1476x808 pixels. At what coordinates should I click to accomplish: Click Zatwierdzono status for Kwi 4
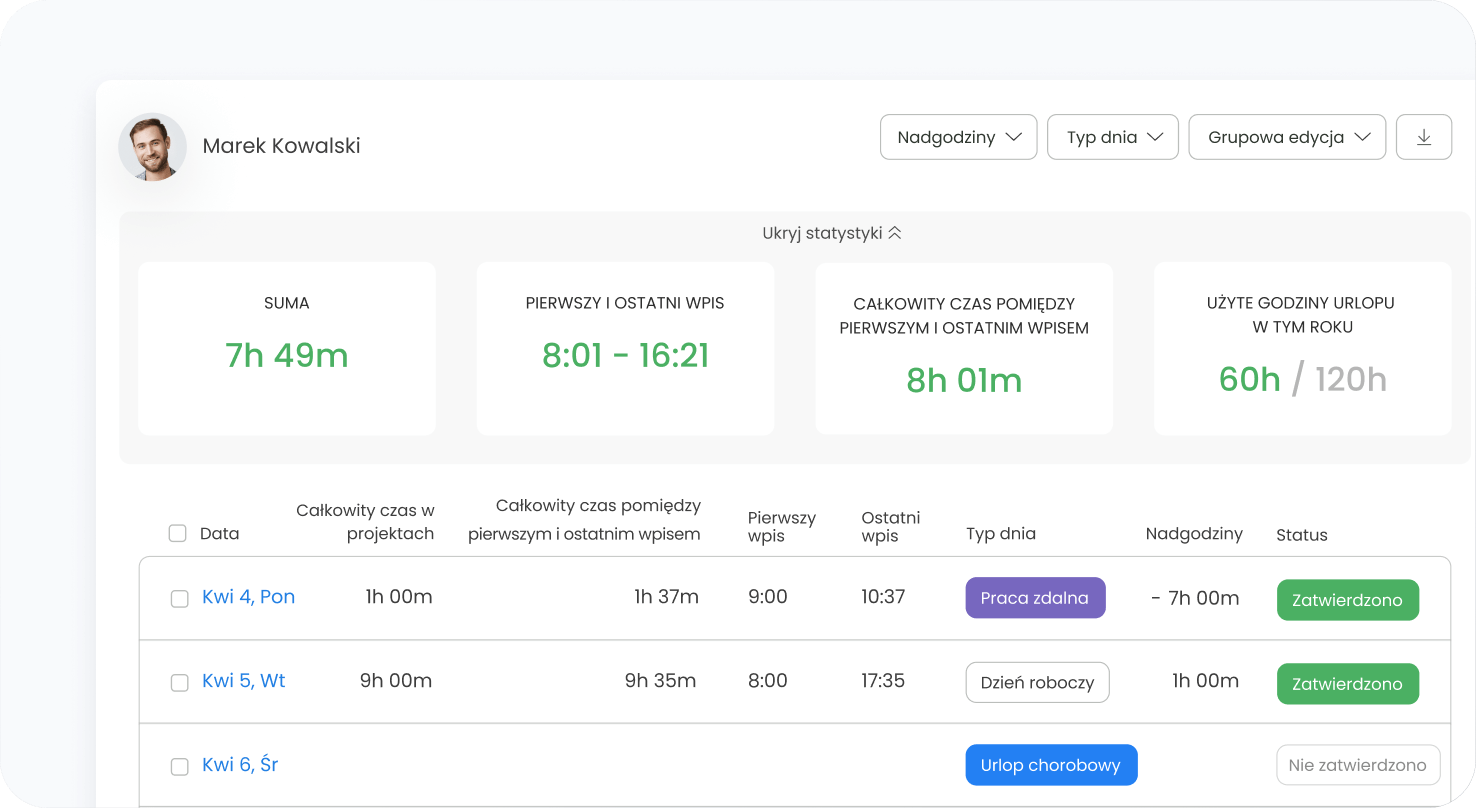point(1347,600)
